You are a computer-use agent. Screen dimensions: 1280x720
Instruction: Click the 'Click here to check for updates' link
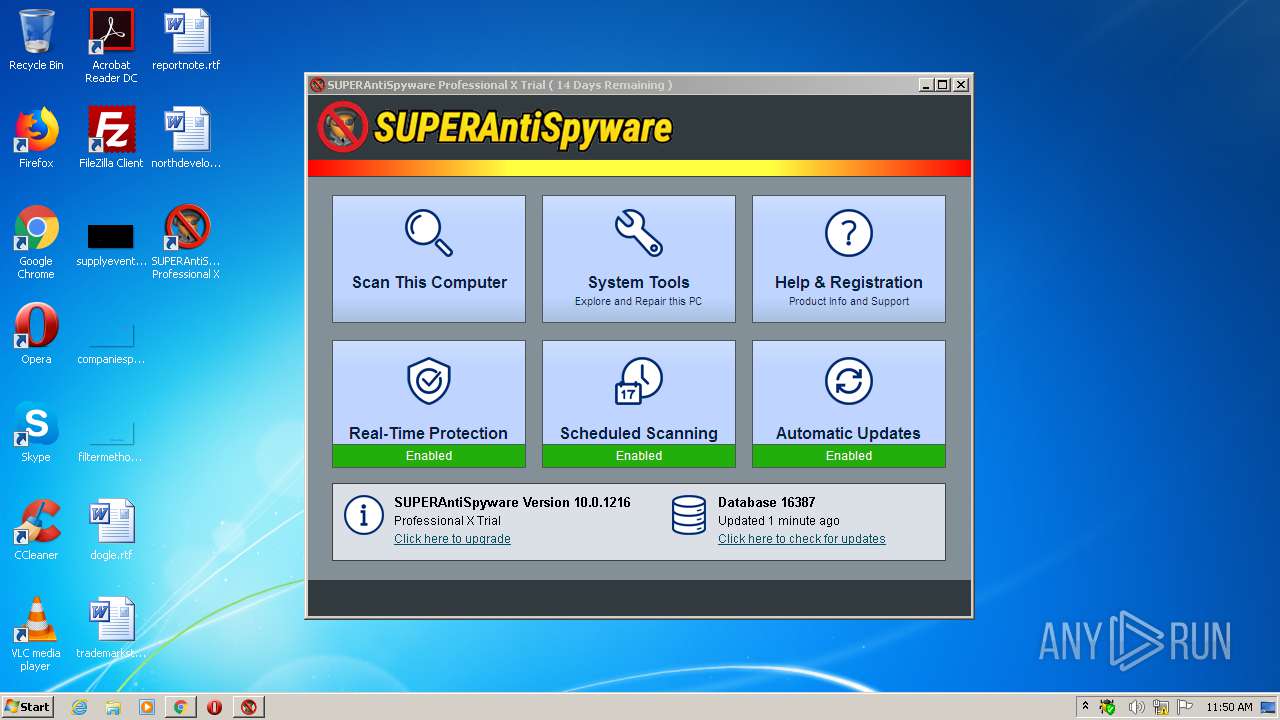(802, 539)
